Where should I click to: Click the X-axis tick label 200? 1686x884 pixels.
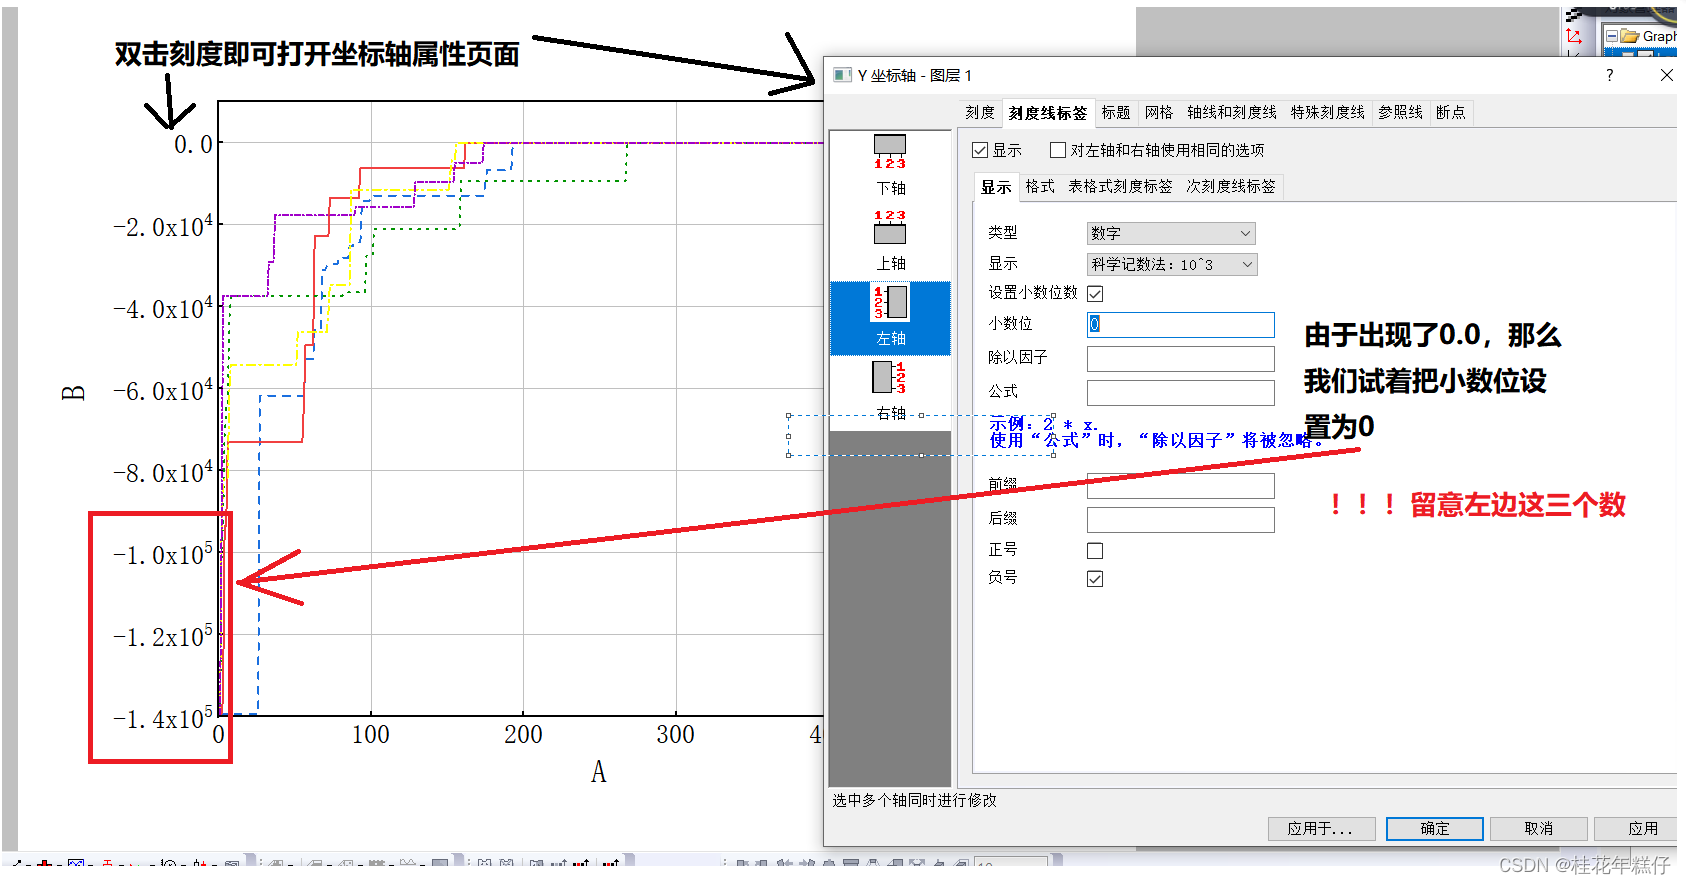pos(523,735)
